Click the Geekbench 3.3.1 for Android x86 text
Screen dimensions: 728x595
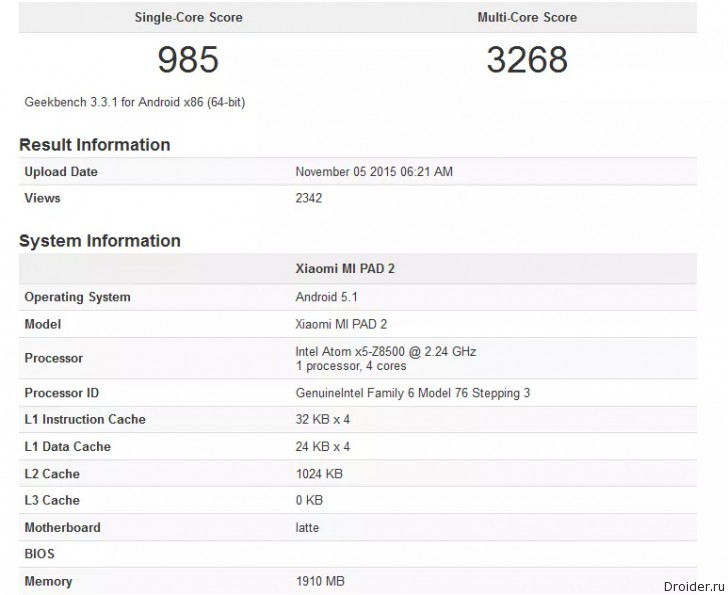point(135,102)
